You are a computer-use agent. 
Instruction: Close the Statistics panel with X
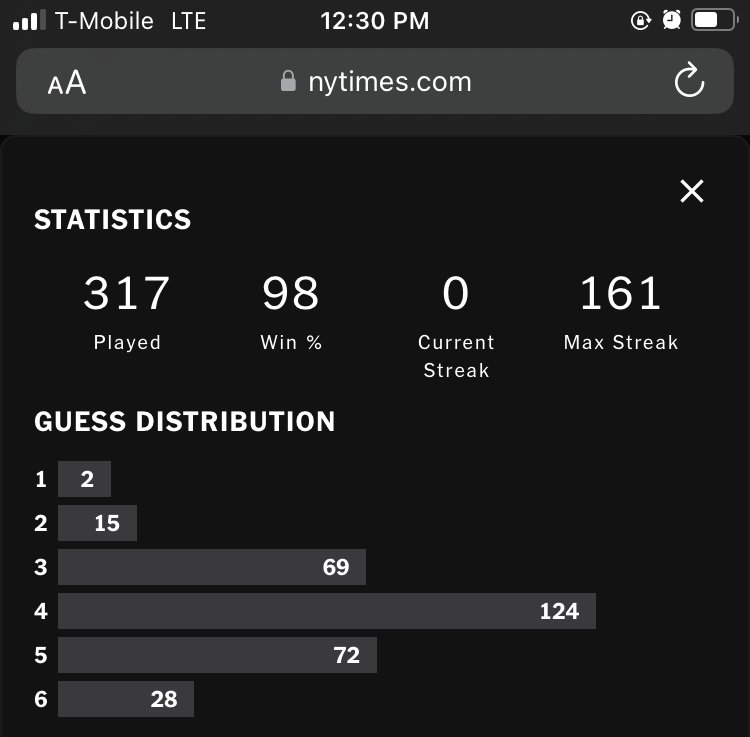pos(692,191)
